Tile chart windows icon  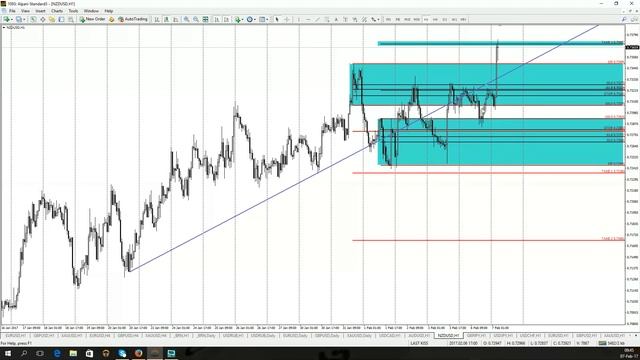[205, 19]
